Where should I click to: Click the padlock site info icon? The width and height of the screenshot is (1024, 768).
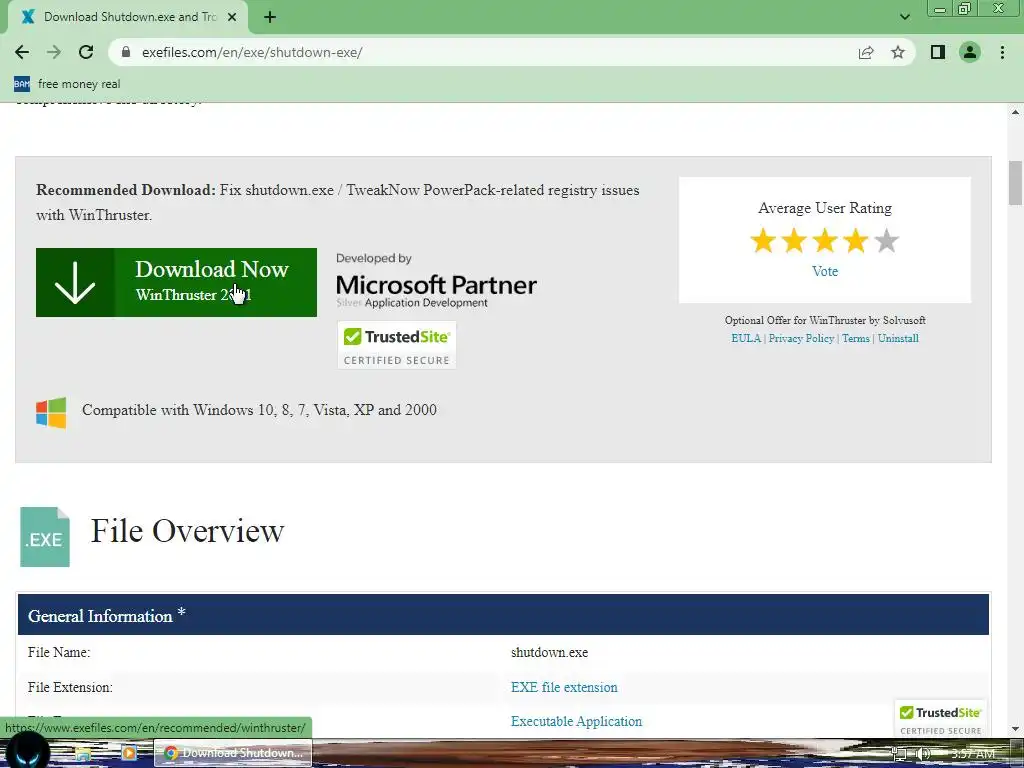126,52
